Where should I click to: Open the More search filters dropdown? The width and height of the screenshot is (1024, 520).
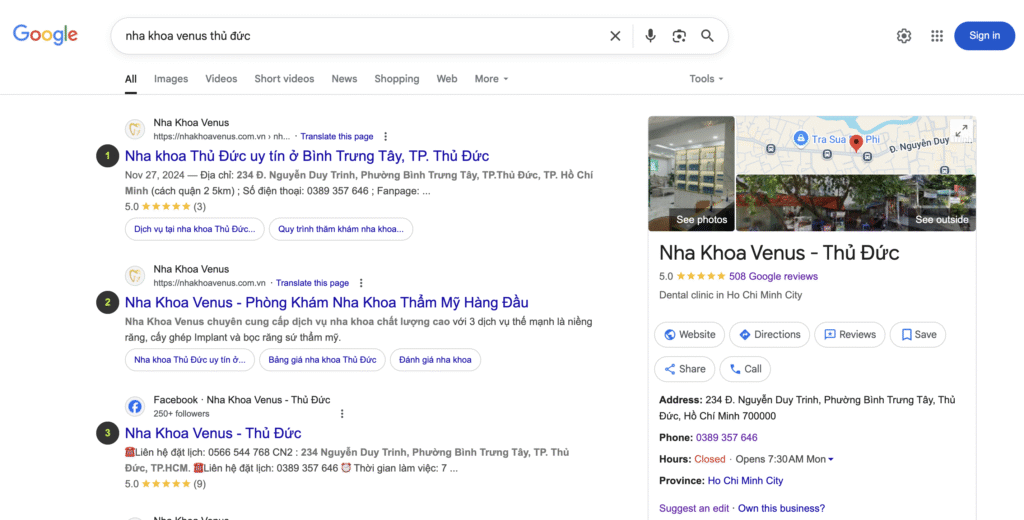(x=491, y=78)
